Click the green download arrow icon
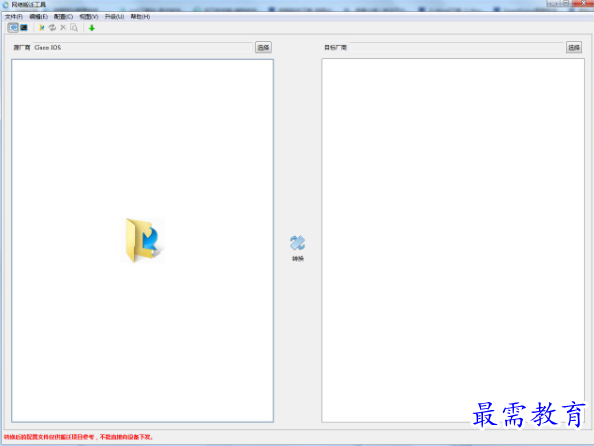Viewport: 594px width, 446px height. 92,28
